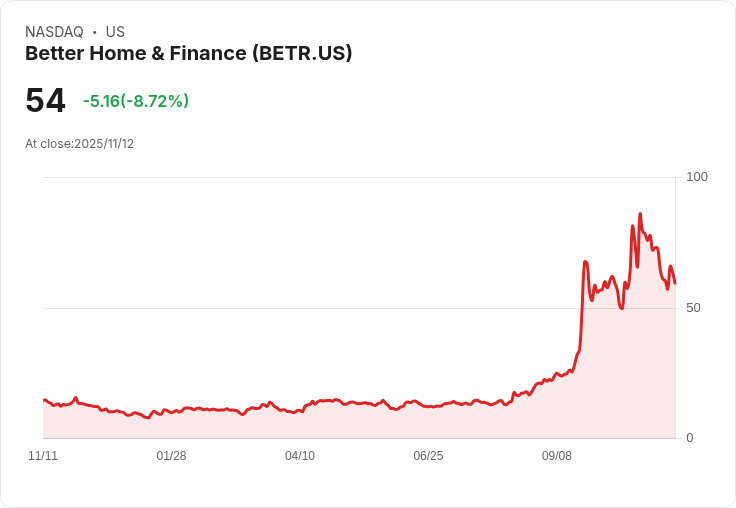Viewport: 736px width, 508px height.
Task: Click the 11/11 date on x-axis
Action: [x=43, y=456]
